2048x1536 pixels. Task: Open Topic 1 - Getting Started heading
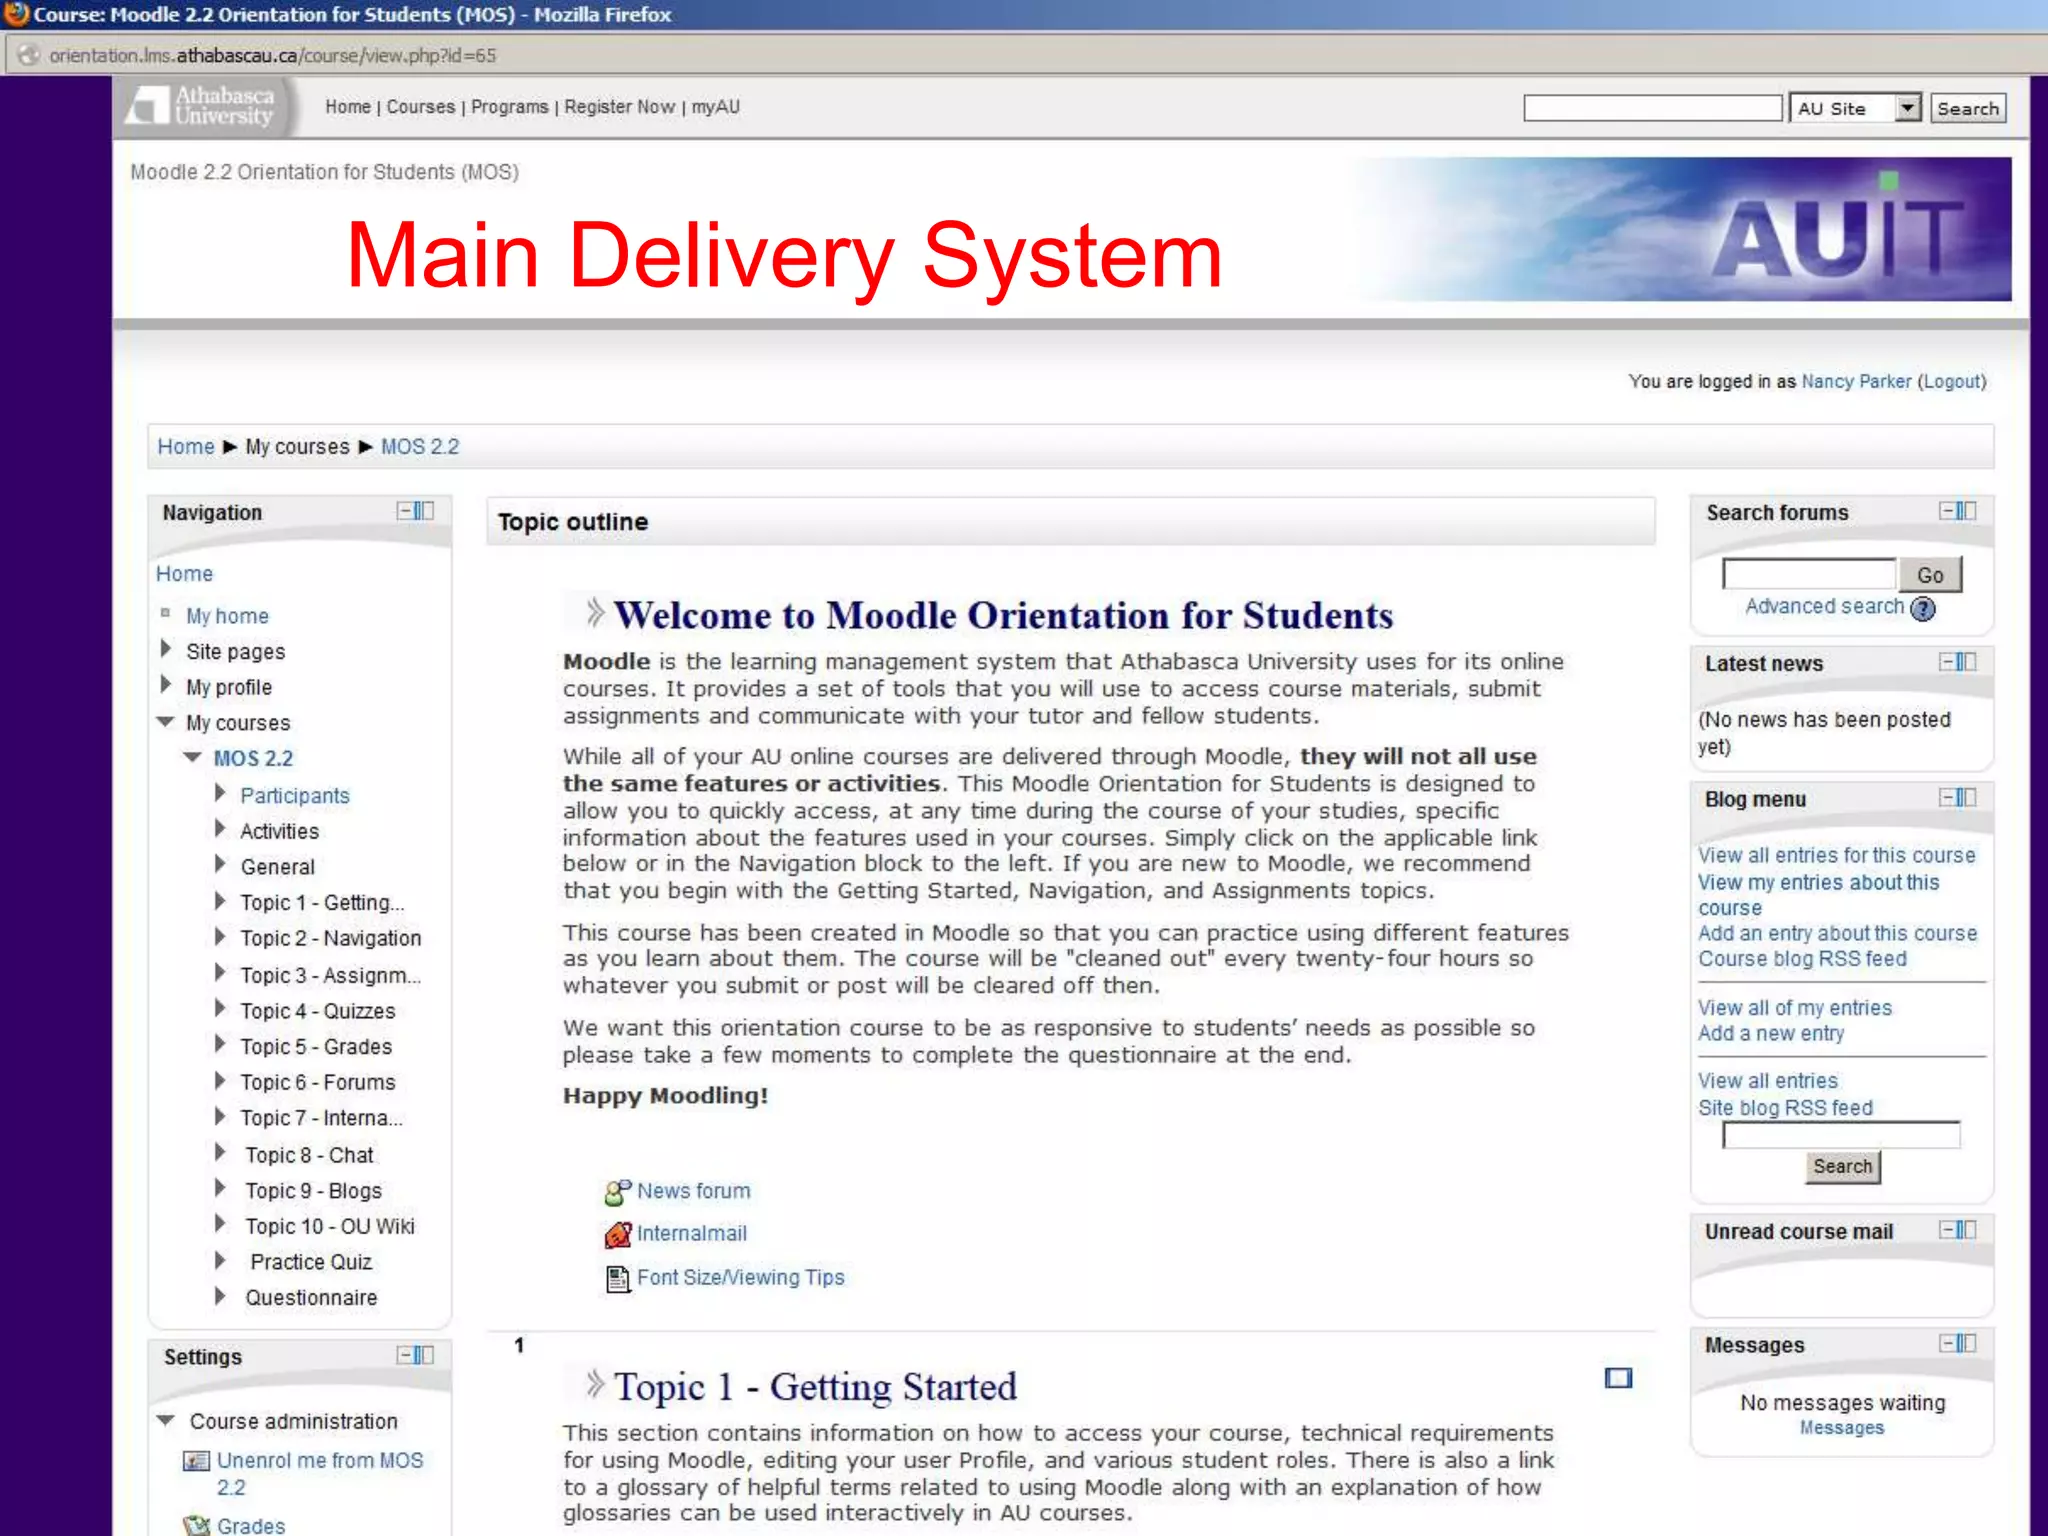[x=814, y=1387]
